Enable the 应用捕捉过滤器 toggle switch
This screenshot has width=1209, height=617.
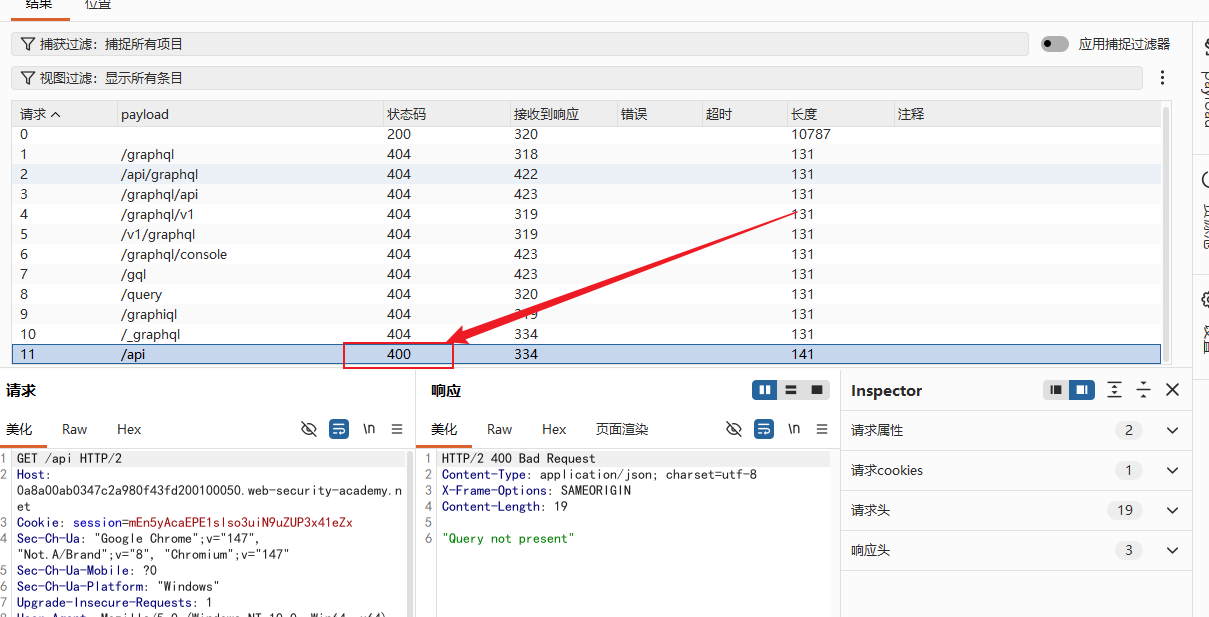(1055, 44)
